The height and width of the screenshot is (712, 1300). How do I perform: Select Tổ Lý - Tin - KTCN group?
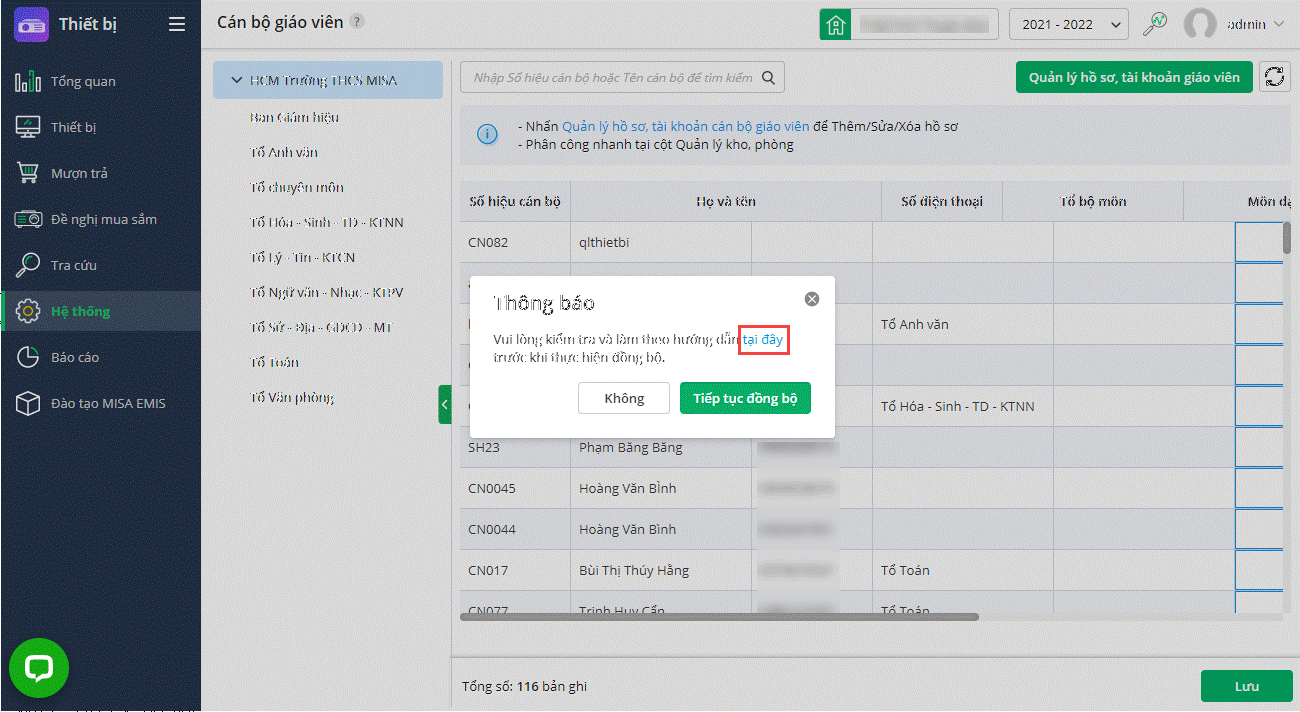(x=302, y=257)
